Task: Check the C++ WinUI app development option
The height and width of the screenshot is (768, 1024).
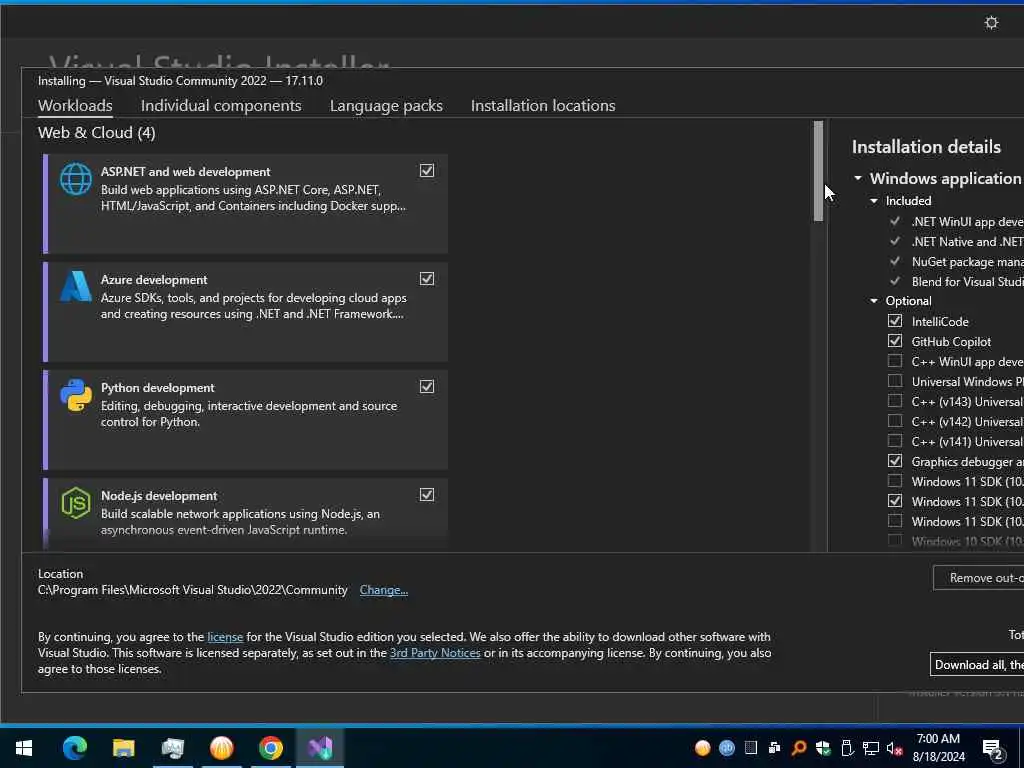Action: (x=895, y=361)
